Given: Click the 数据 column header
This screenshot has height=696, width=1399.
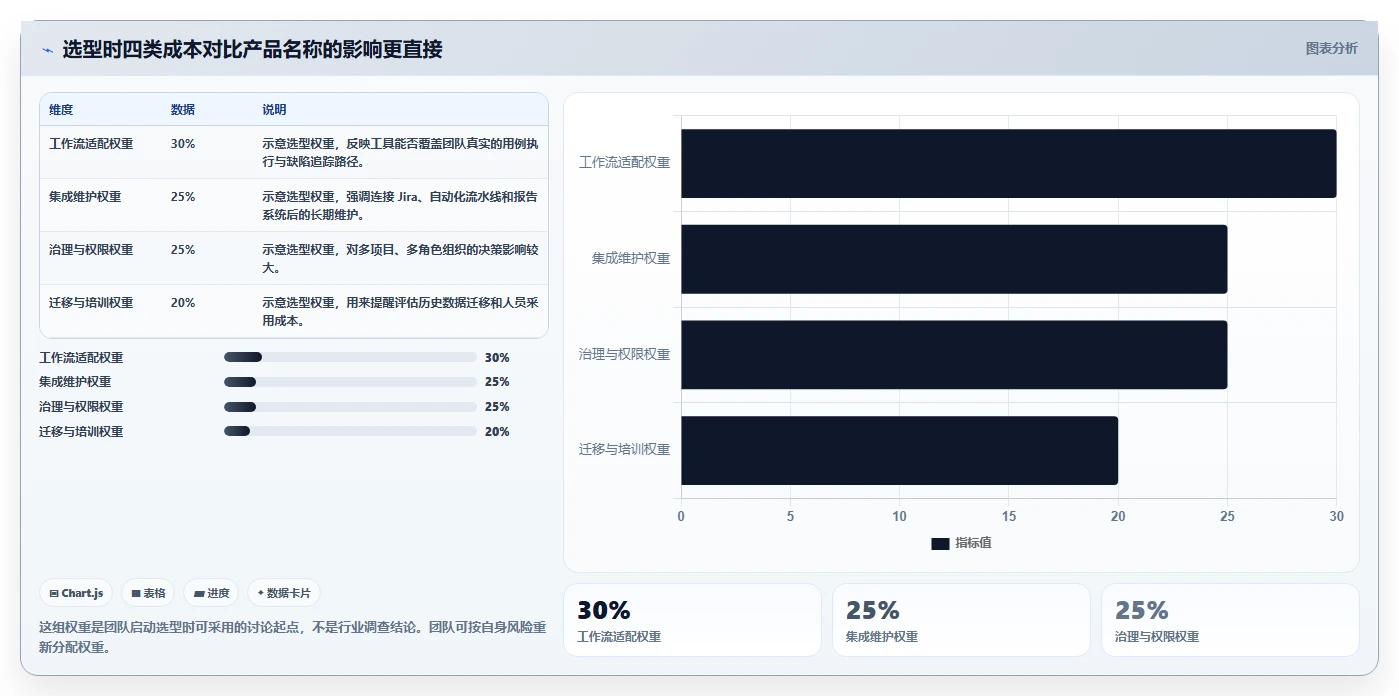Looking at the screenshot, I should (183, 110).
